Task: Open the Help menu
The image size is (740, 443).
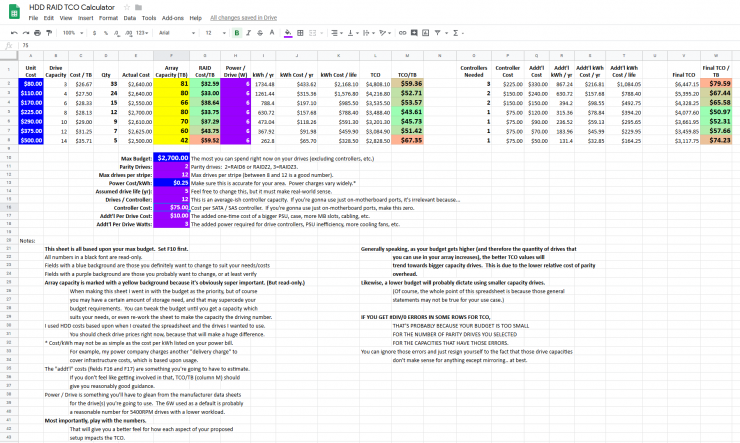Action: tap(195, 18)
